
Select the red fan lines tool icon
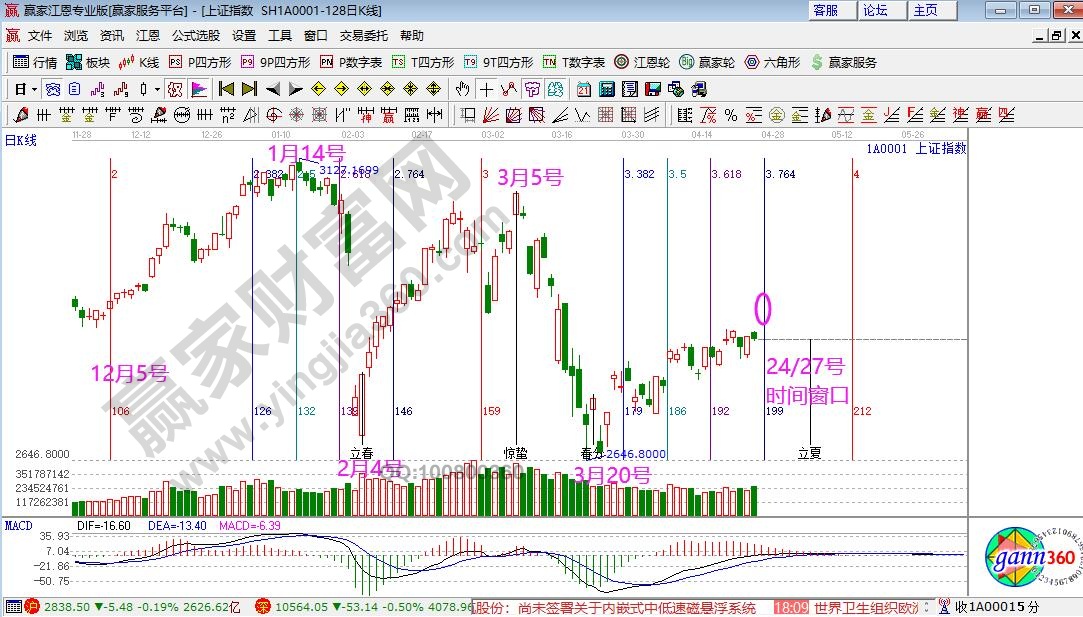click(490, 115)
